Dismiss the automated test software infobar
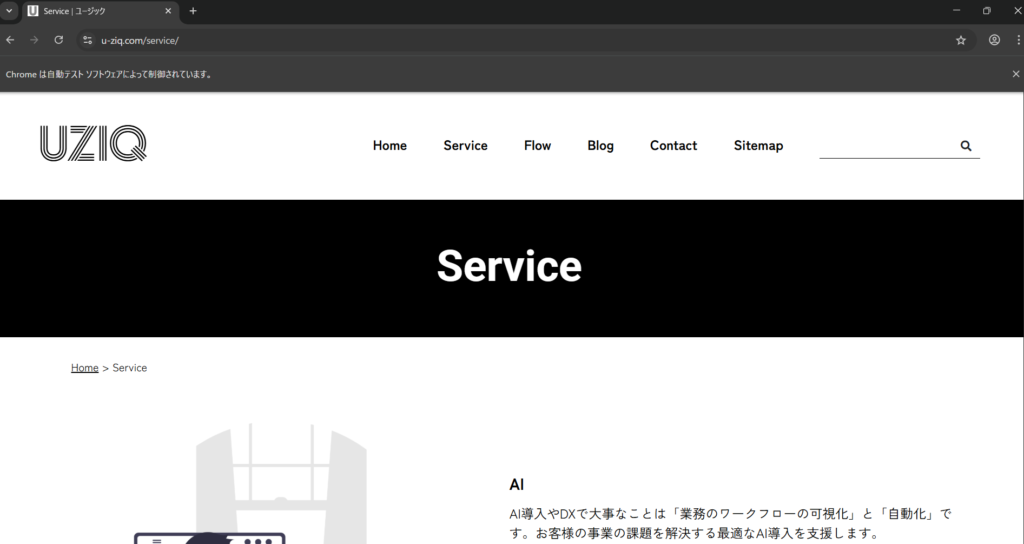The image size is (1024, 544). point(1016,74)
